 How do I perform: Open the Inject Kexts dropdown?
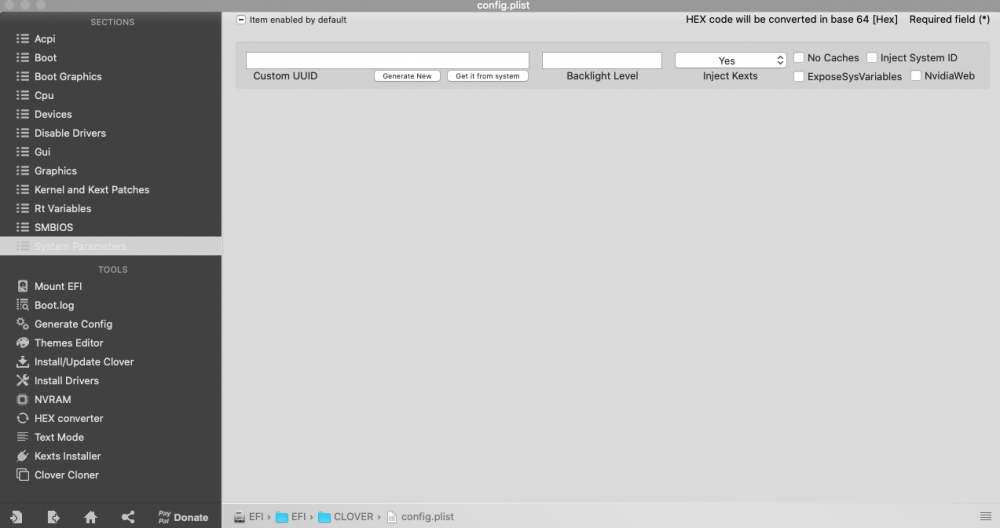(730, 60)
